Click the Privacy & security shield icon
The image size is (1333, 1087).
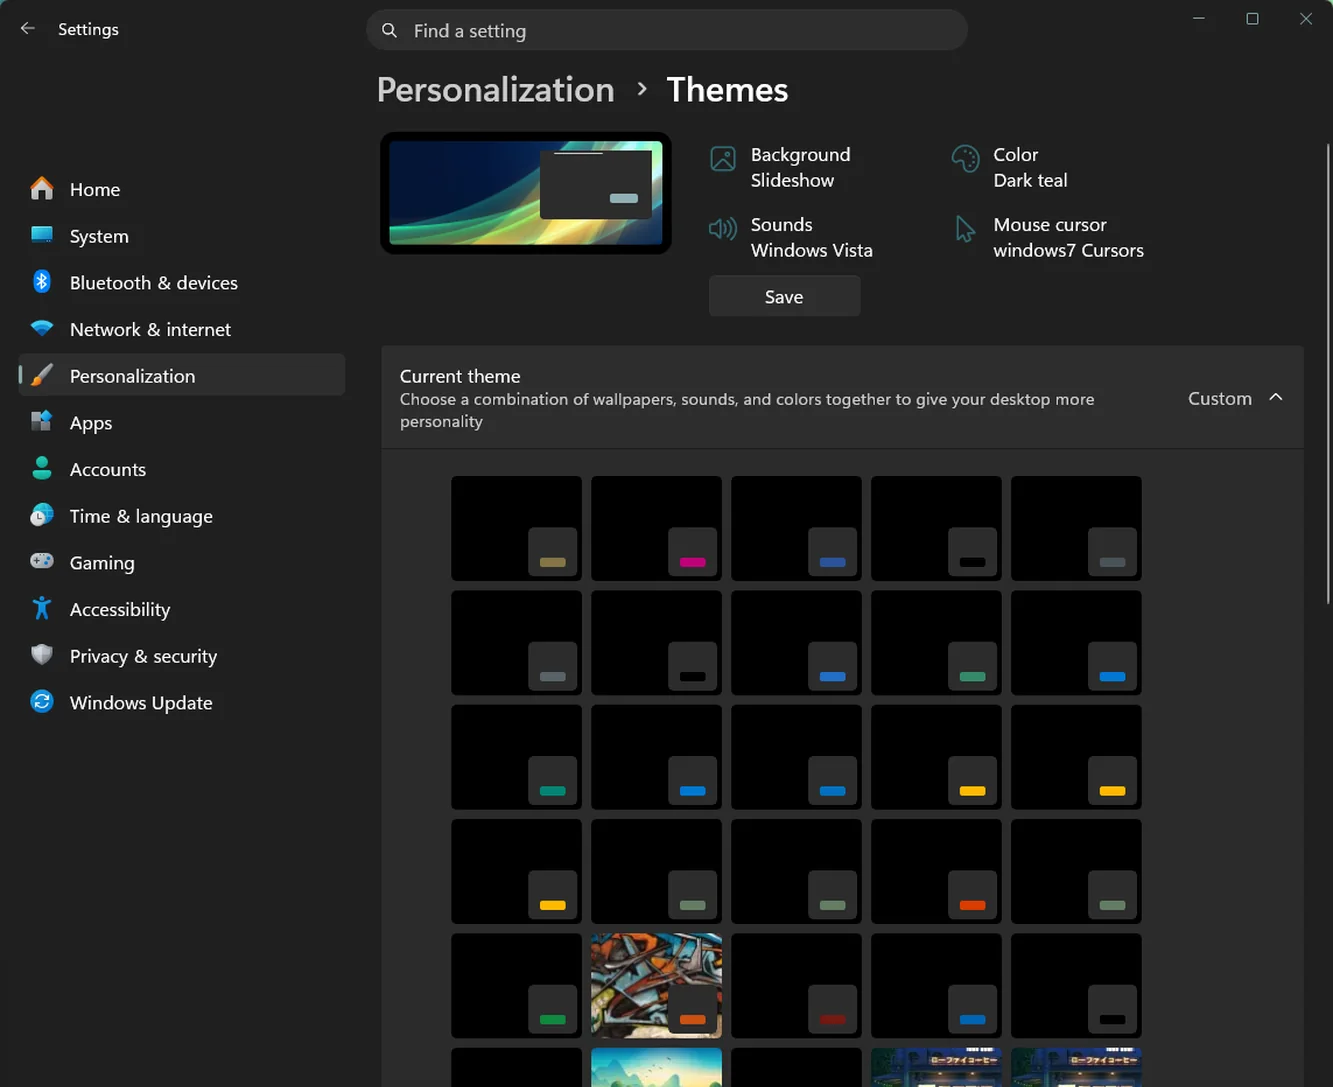click(x=42, y=656)
